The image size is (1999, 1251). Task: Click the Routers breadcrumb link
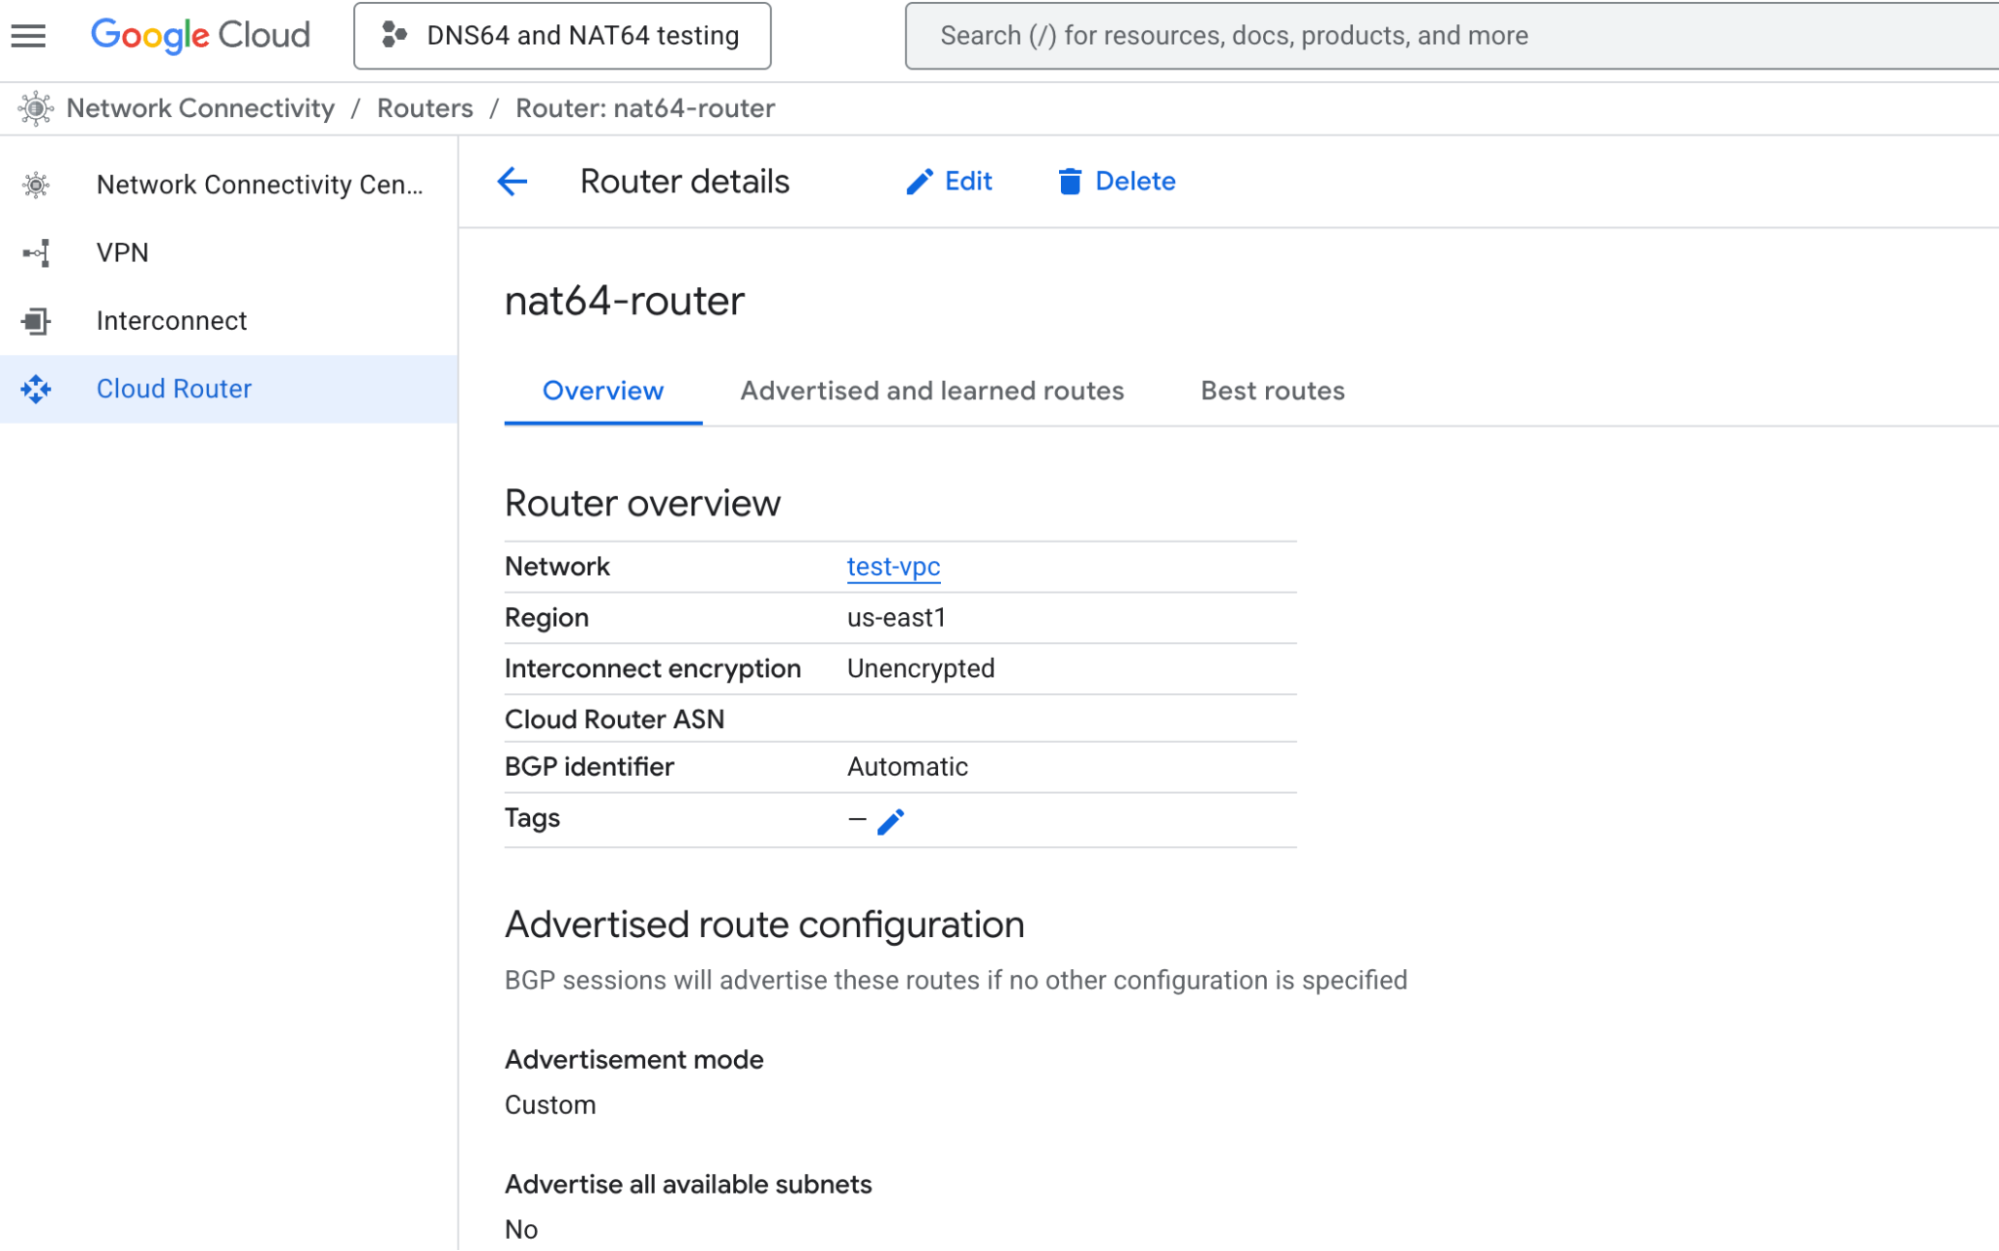425,108
